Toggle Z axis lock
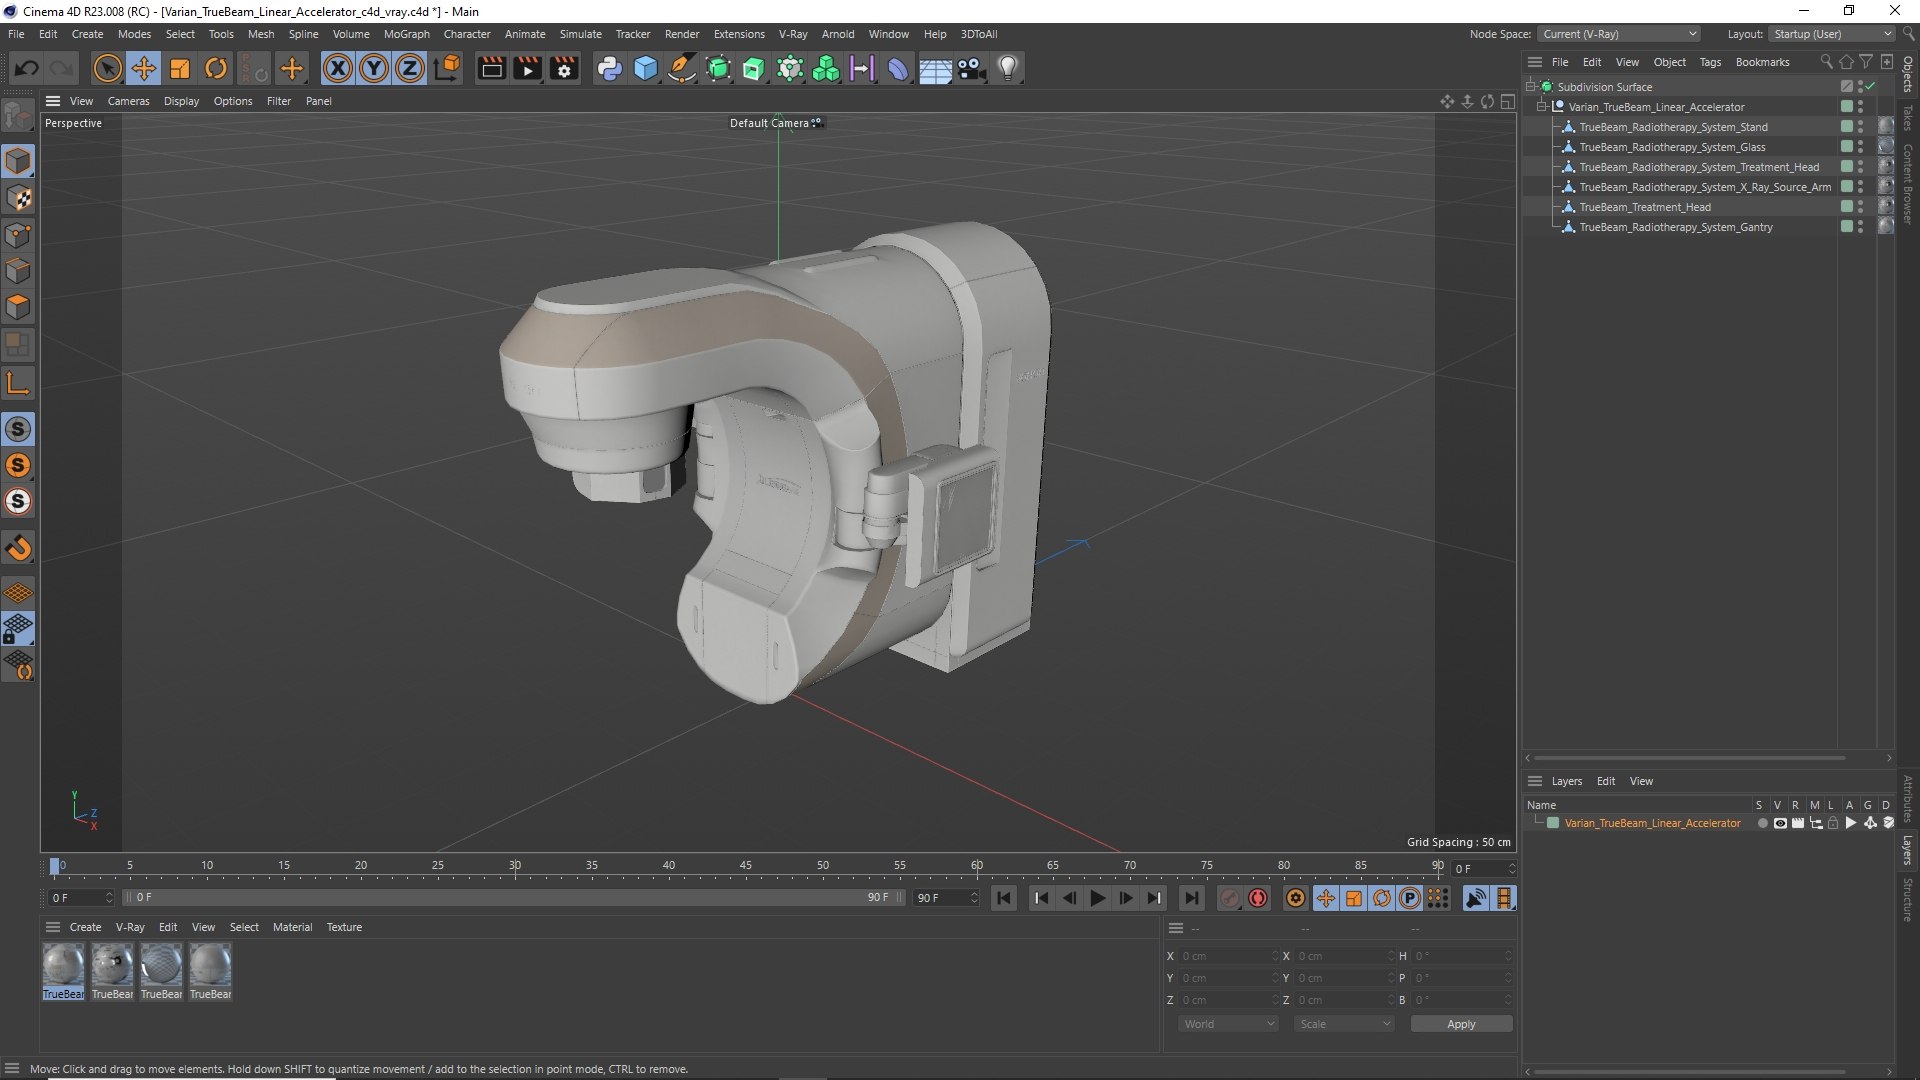 click(x=410, y=68)
